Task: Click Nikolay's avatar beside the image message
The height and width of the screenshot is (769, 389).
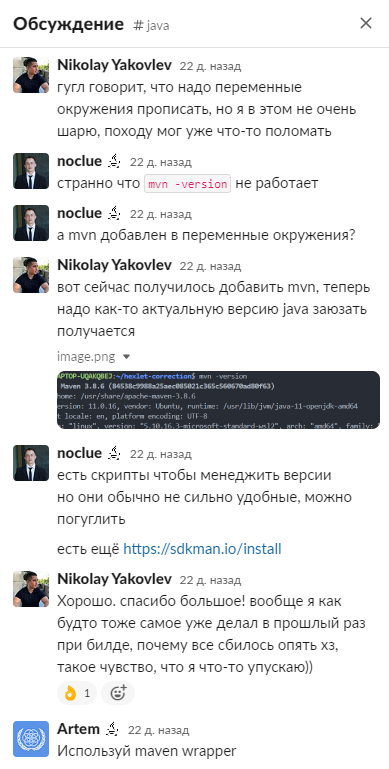Action: pyautogui.click(x=31, y=275)
